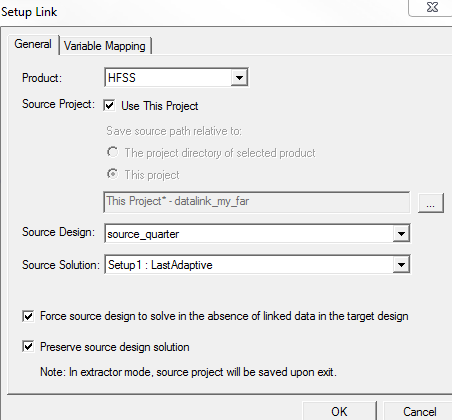Confirm the link setup with OK

pos(339,411)
